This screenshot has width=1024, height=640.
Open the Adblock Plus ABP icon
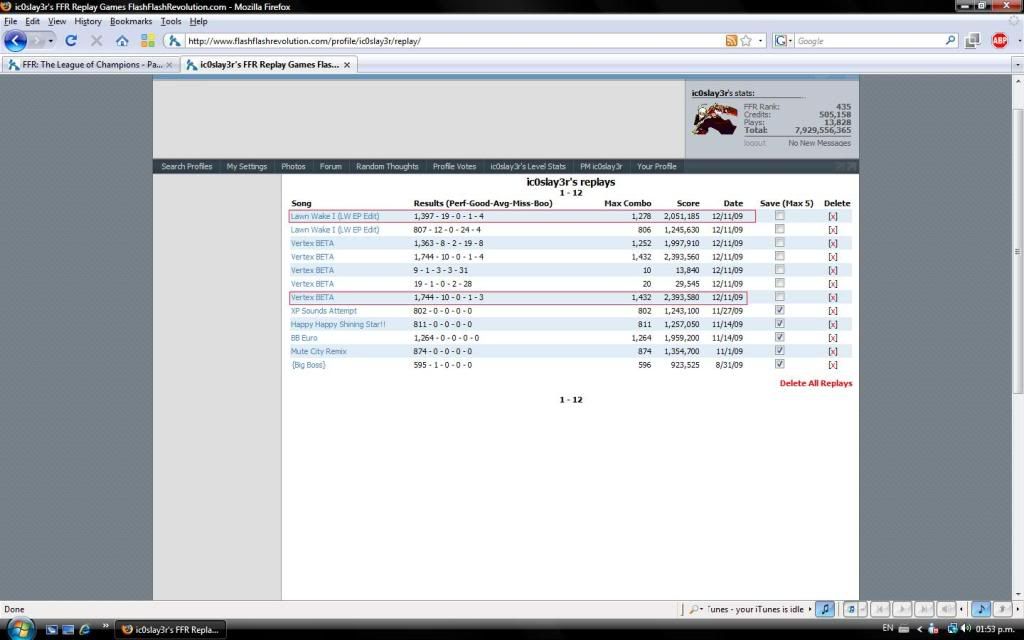pos(999,41)
